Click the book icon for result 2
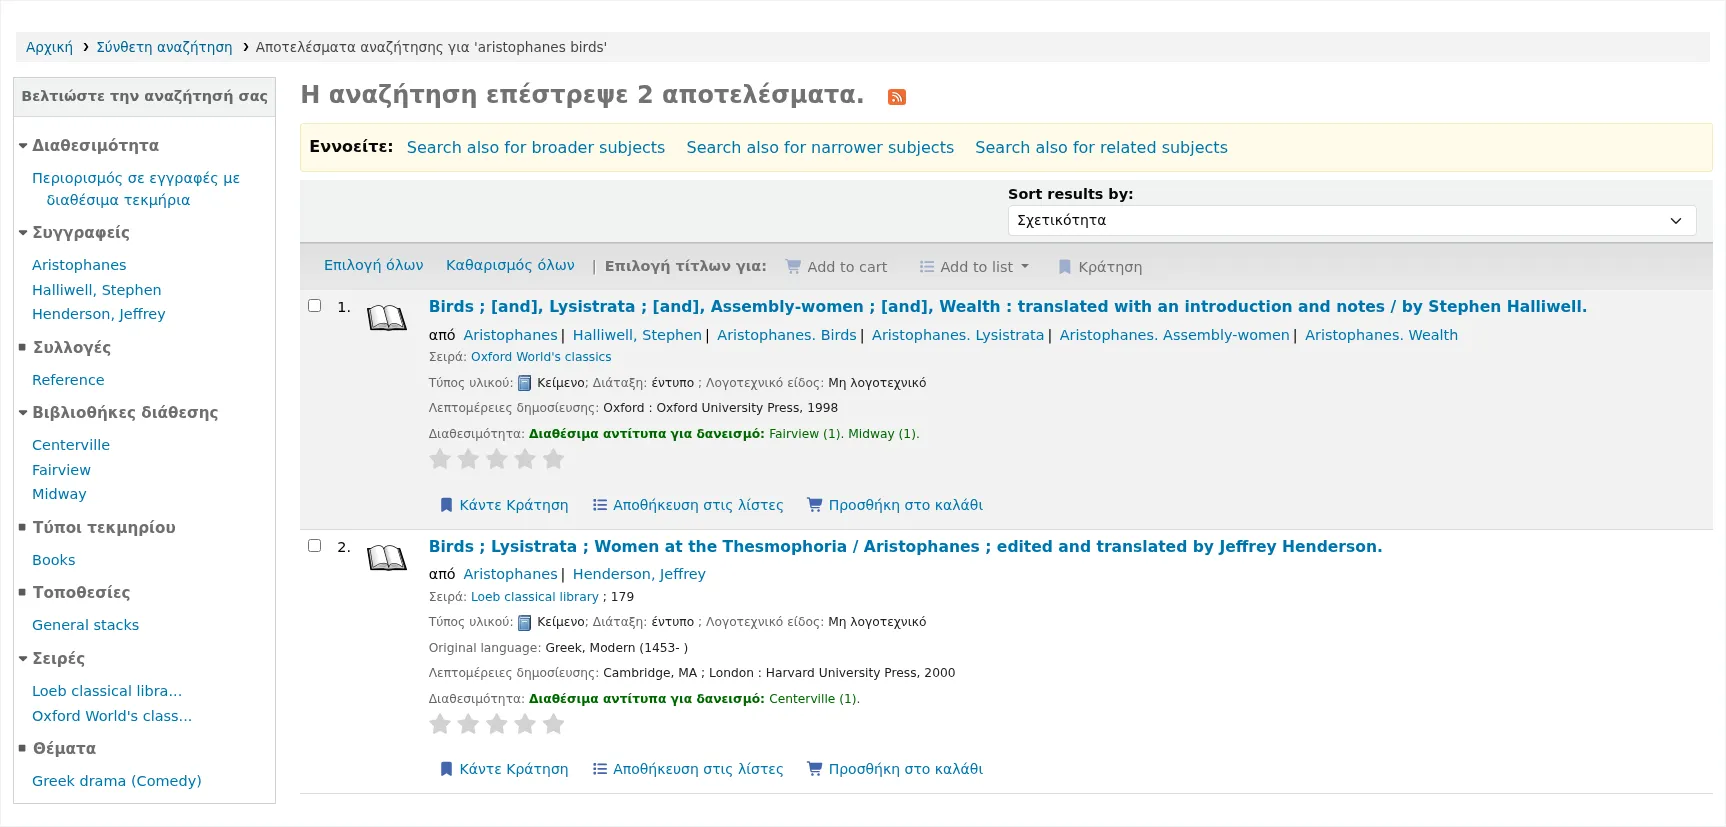The height and width of the screenshot is (827, 1726). (387, 558)
